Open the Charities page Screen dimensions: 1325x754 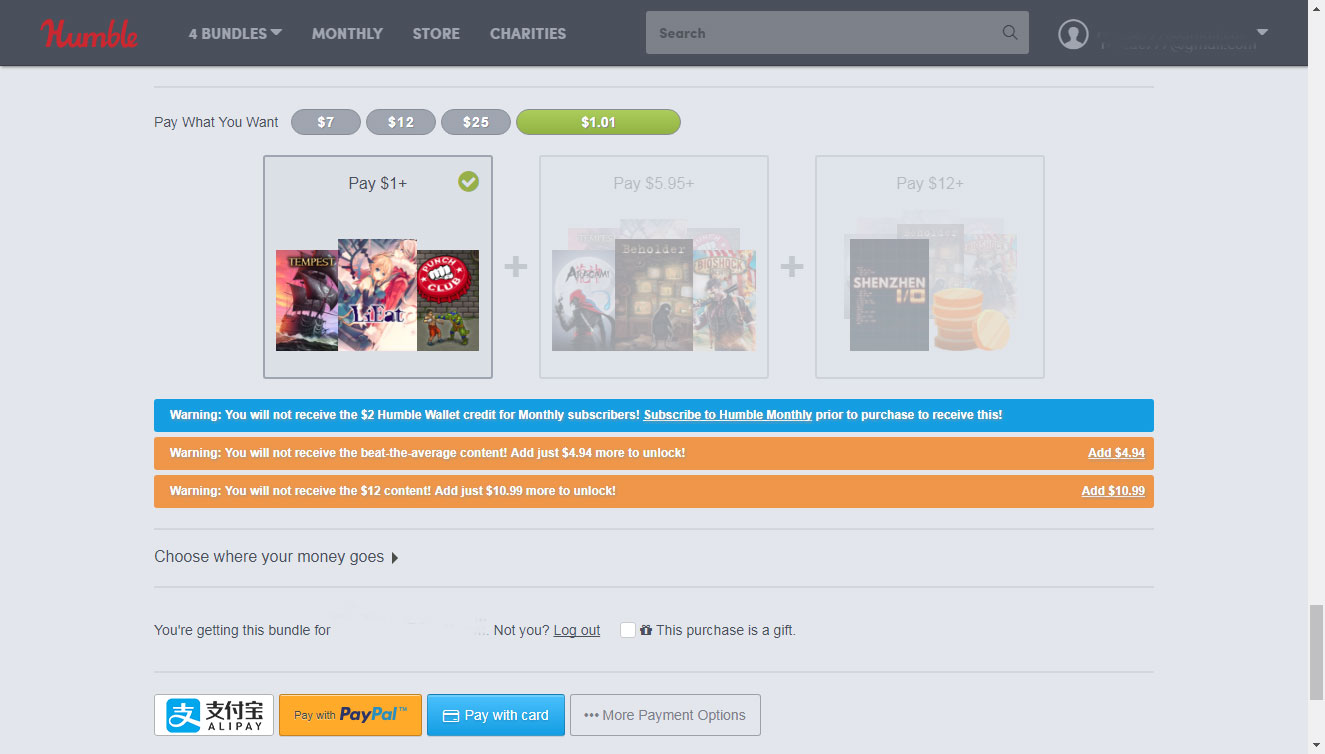pyautogui.click(x=528, y=33)
